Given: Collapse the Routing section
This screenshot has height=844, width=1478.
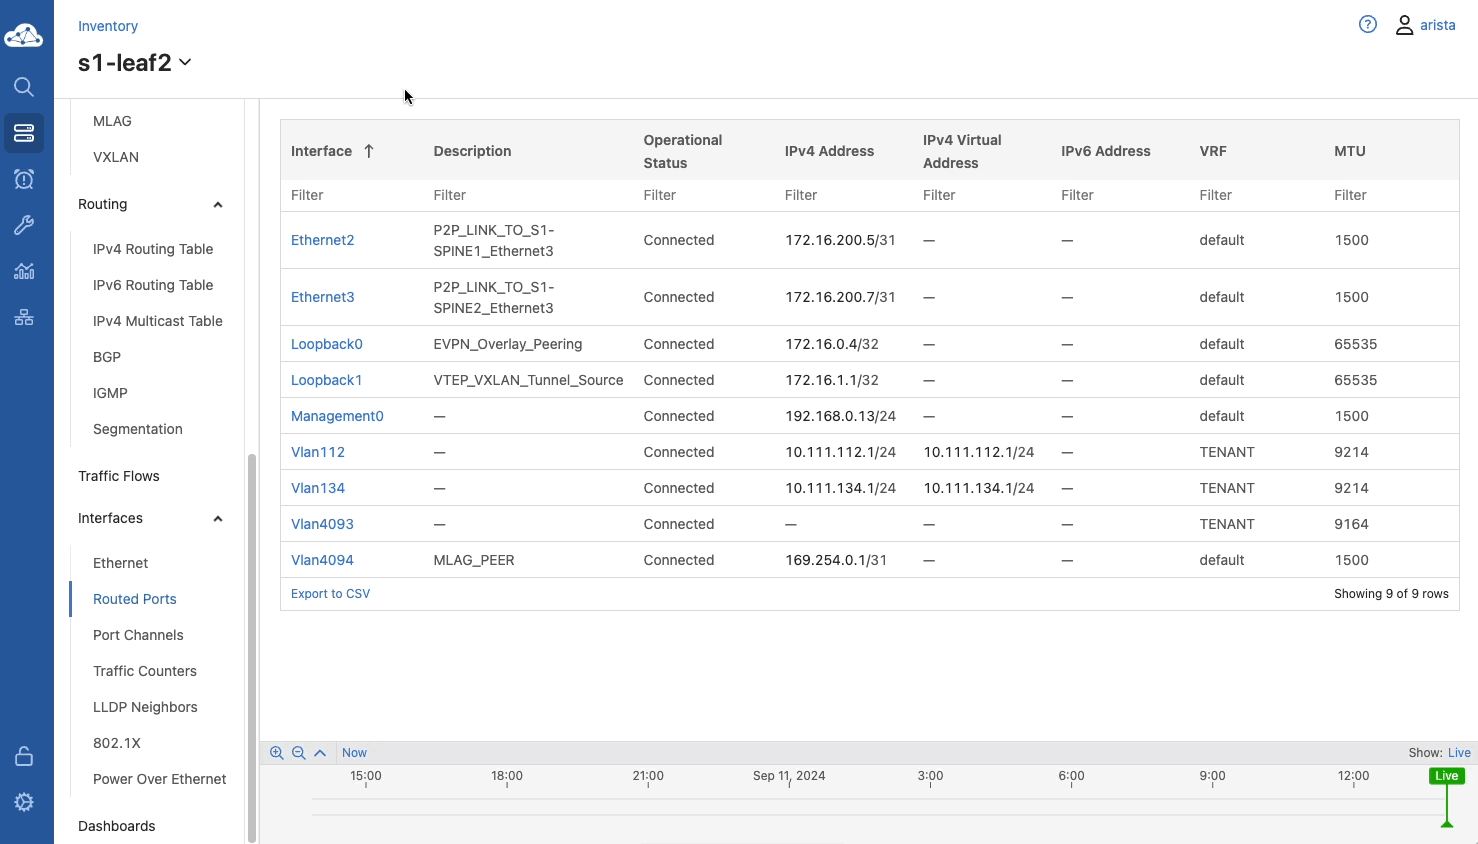Looking at the screenshot, I should (x=217, y=205).
